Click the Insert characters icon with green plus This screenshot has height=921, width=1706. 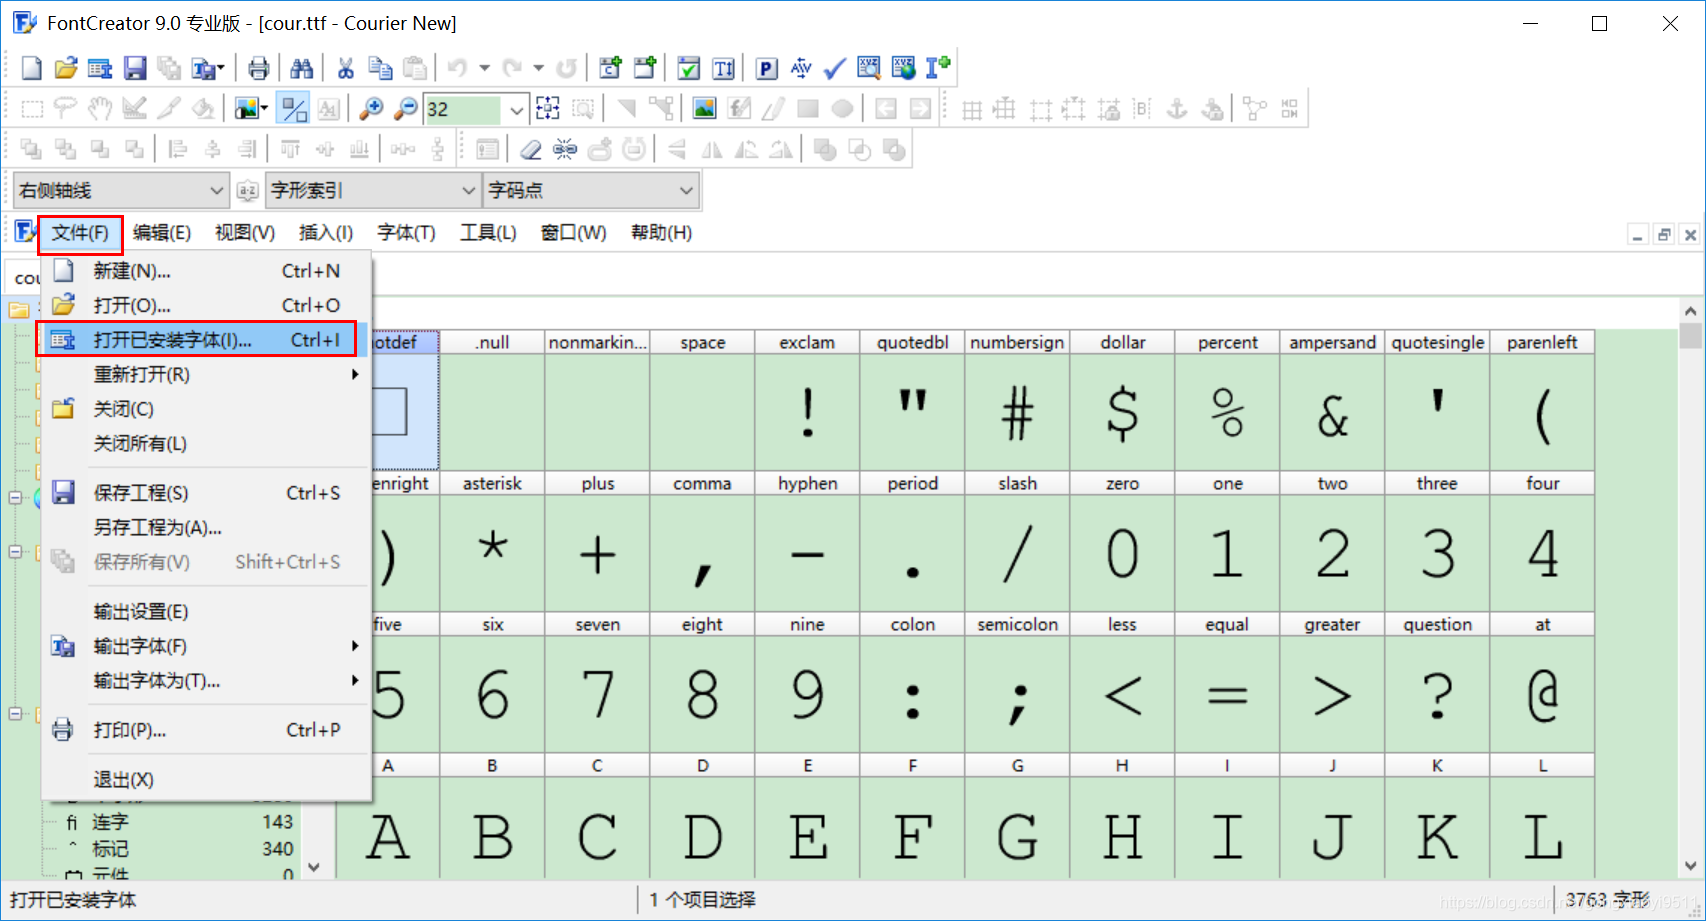pos(610,68)
